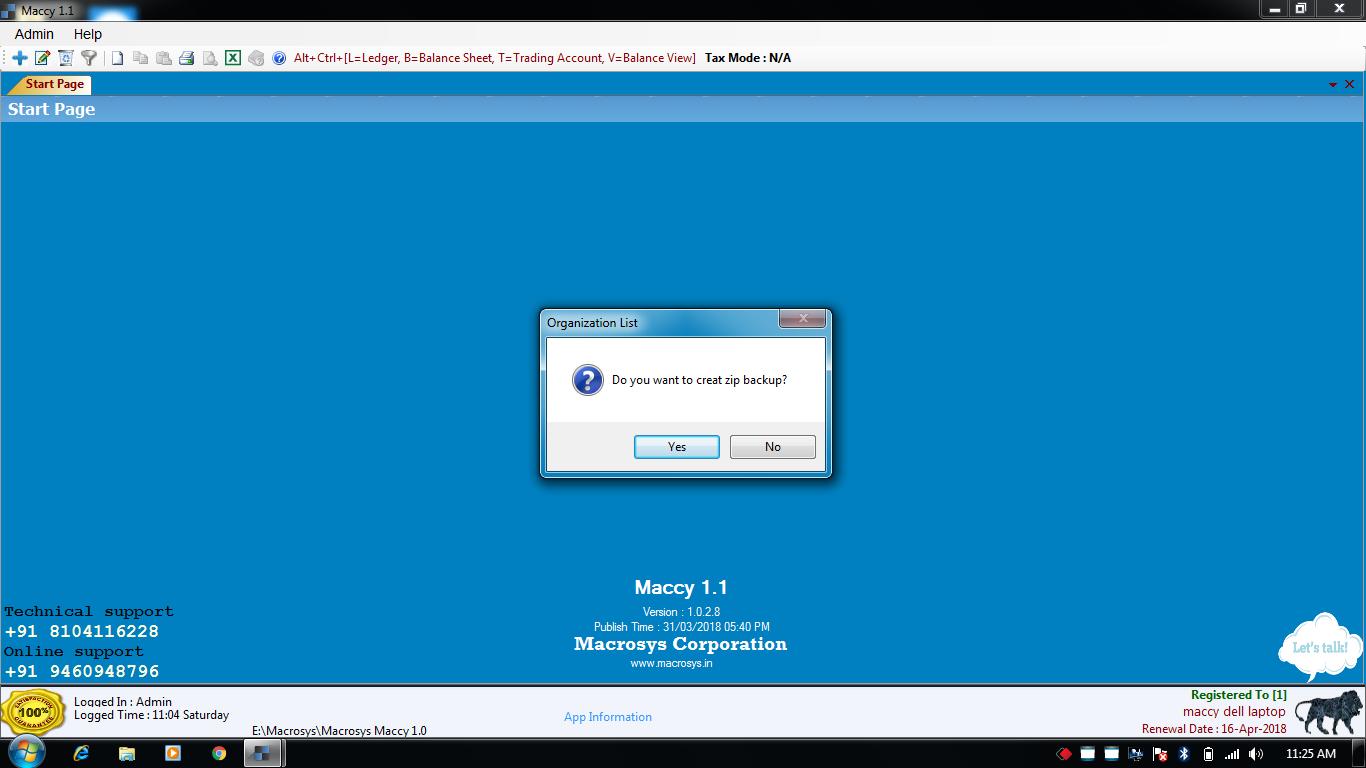Click the Filter funnel toolbar icon

(x=89, y=58)
